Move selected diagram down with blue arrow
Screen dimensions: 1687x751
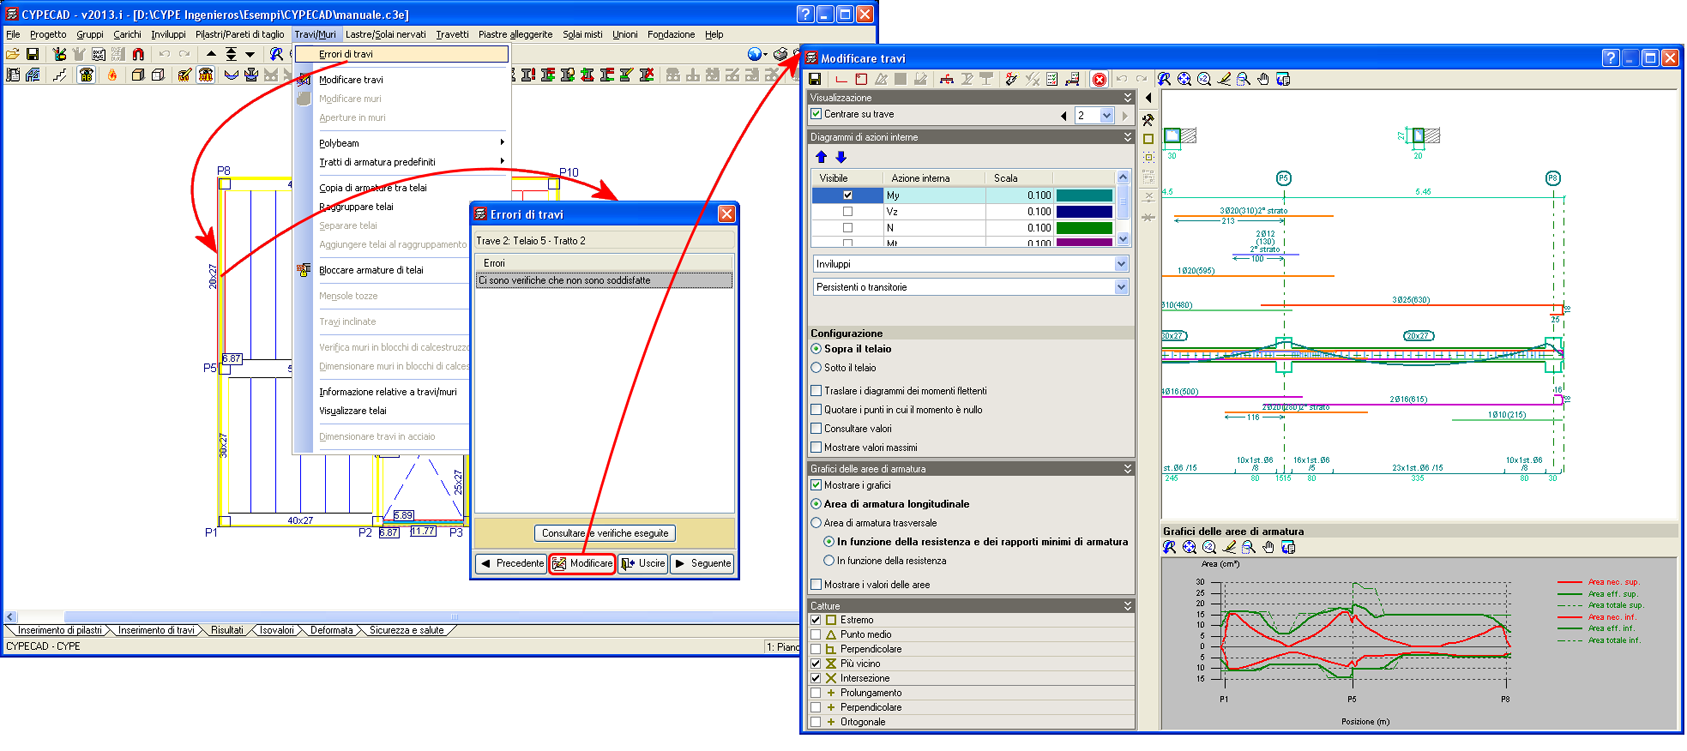(x=840, y=157)
